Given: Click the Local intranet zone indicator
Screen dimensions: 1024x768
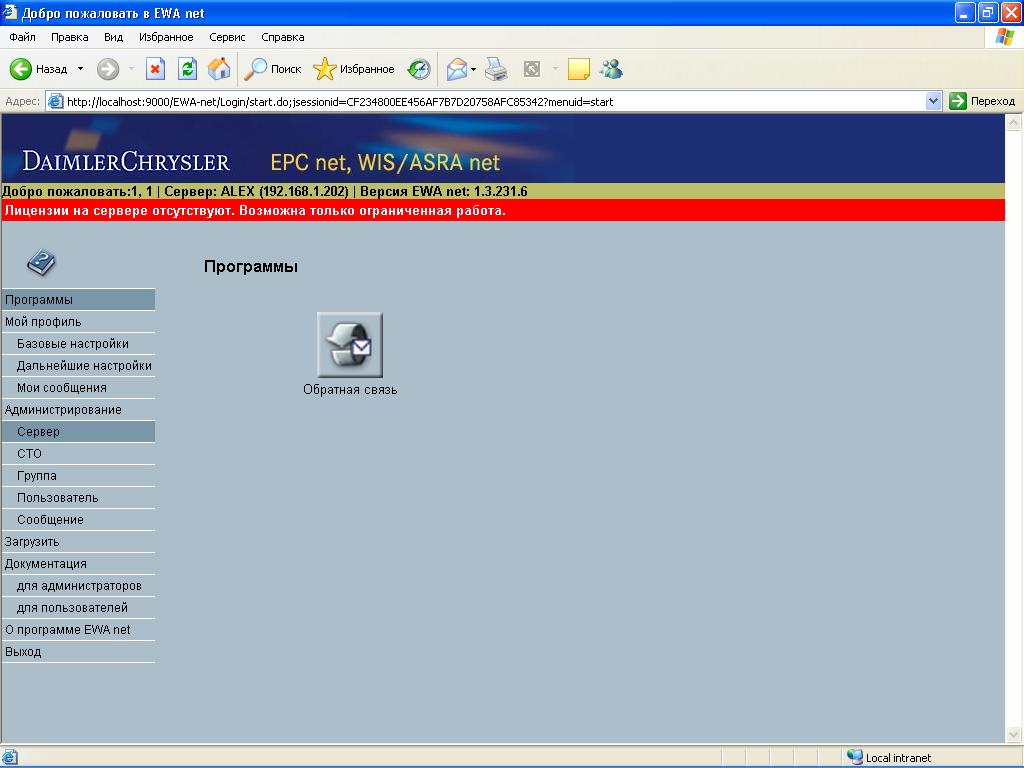Looking at the screenshot, I should coord(889,758).
